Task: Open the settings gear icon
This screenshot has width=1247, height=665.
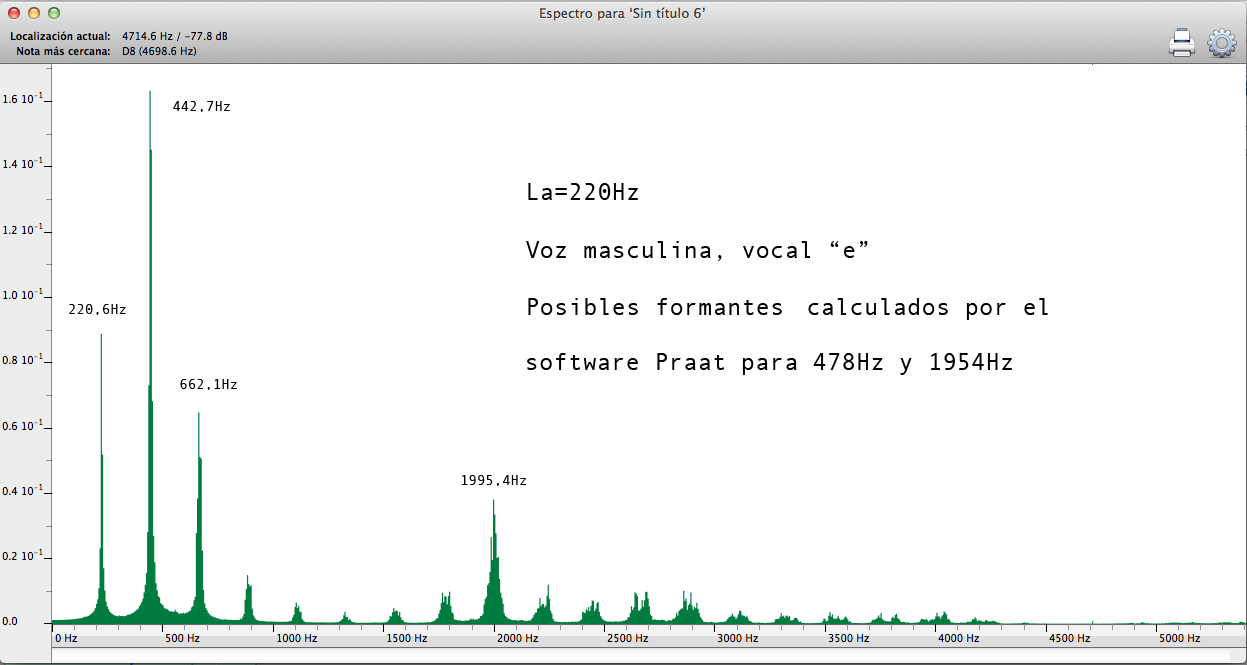Action: pyautogui.click(x=1222, y=43)
